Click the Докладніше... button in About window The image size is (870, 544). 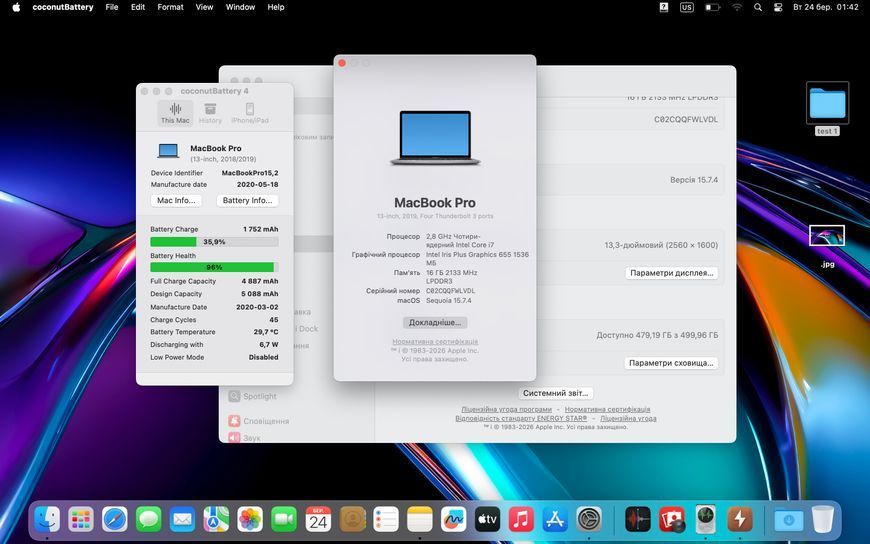click(435, 323)
